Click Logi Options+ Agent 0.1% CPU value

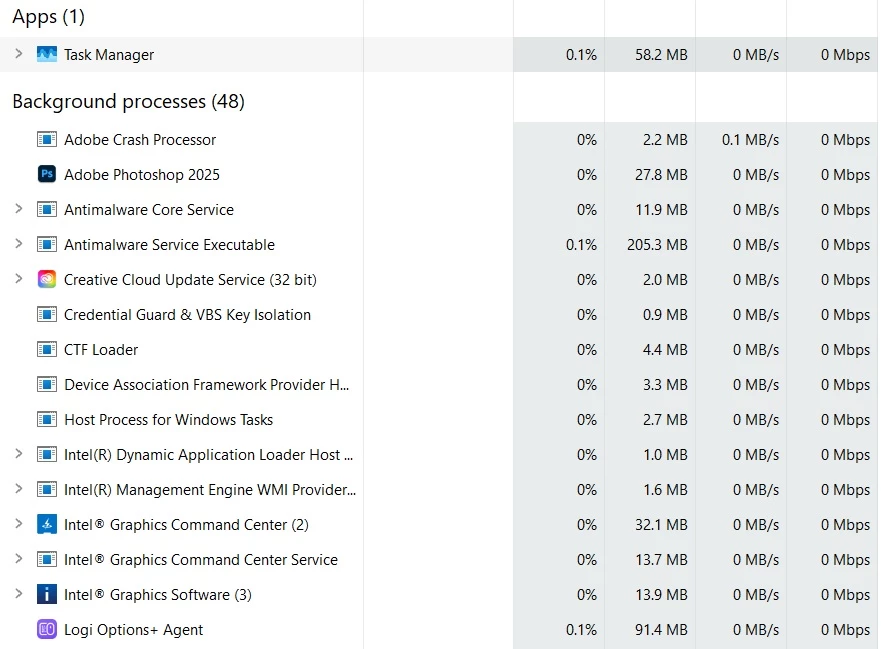coord(581,629)
